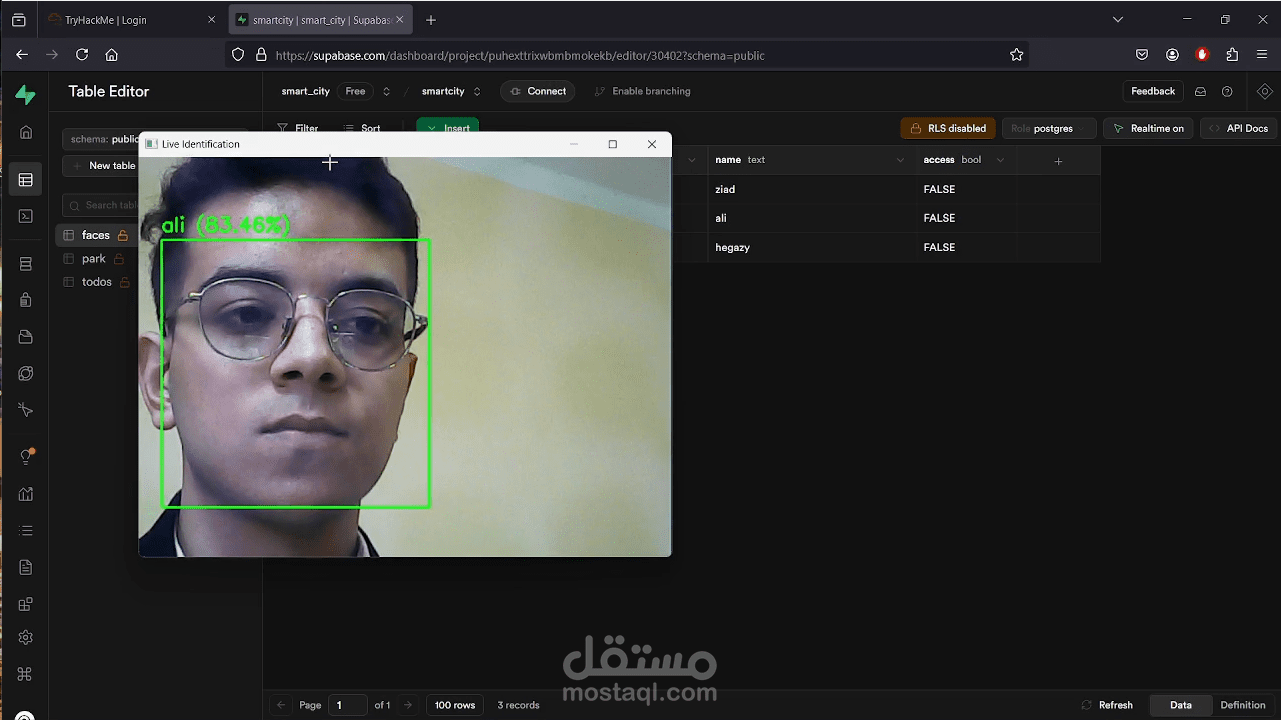Click the Firefox URL address bar
The image size is (1281, 720).
click(x=625, y=55)
